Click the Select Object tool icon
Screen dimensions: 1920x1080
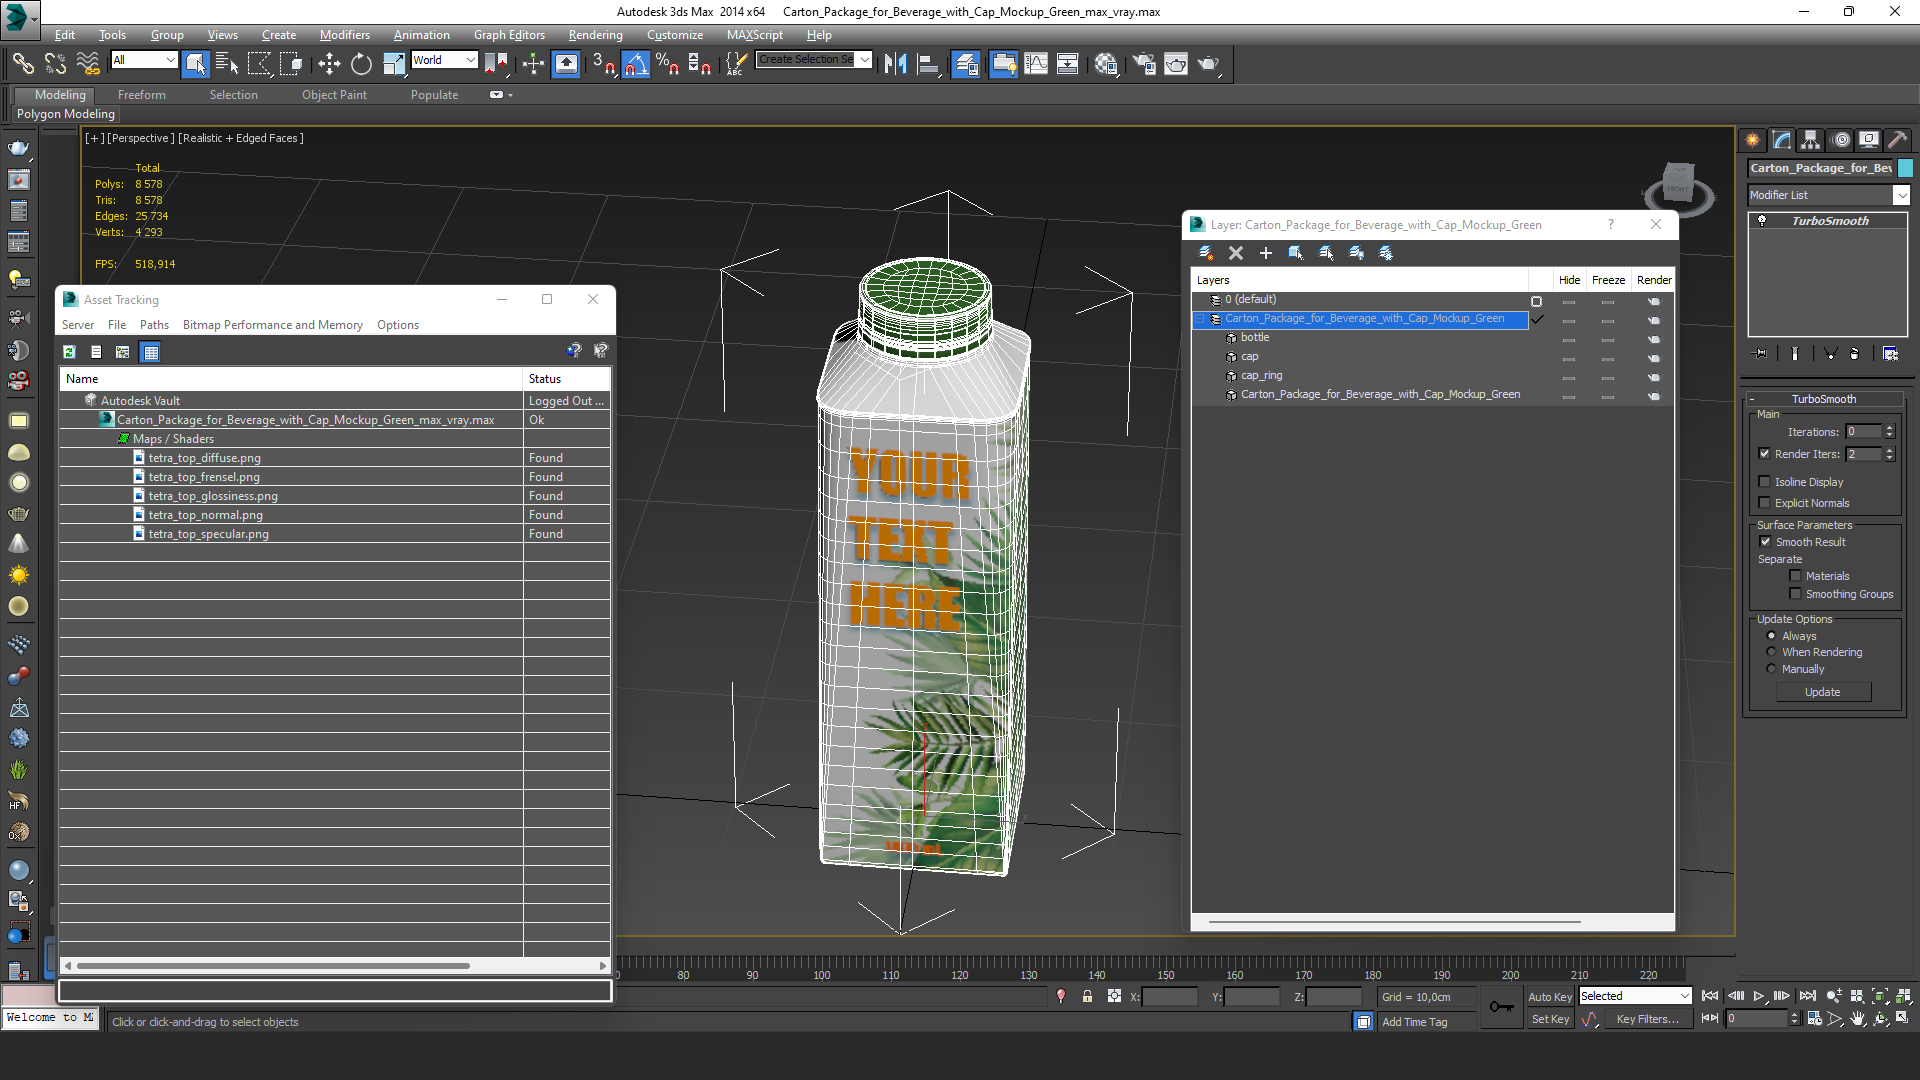point(195,62)
